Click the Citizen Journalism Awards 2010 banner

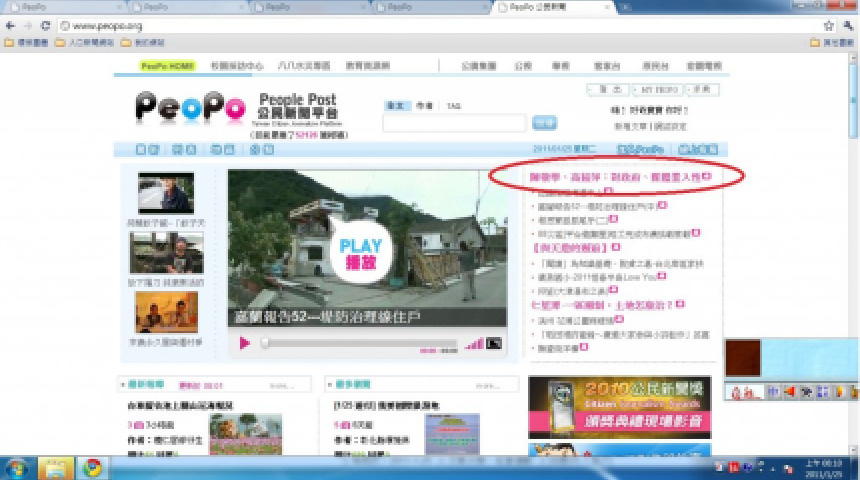tap(619, 407)
